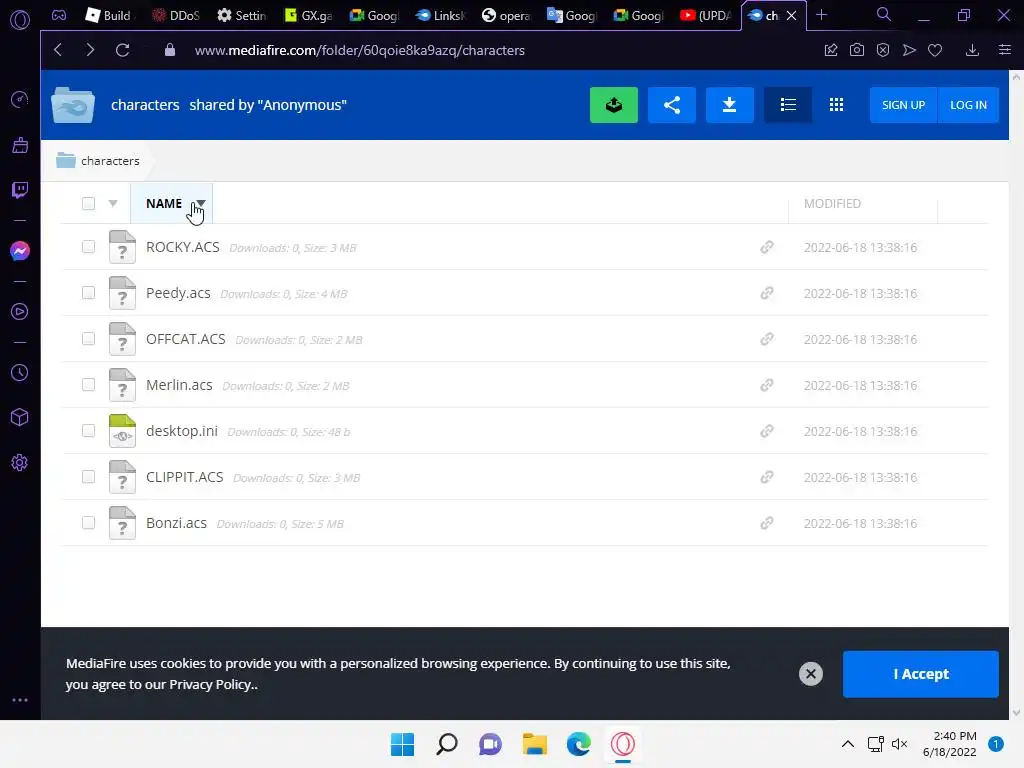
Task: Open the GX Cleaner sidebar icon
Action: tap(20, 145)
